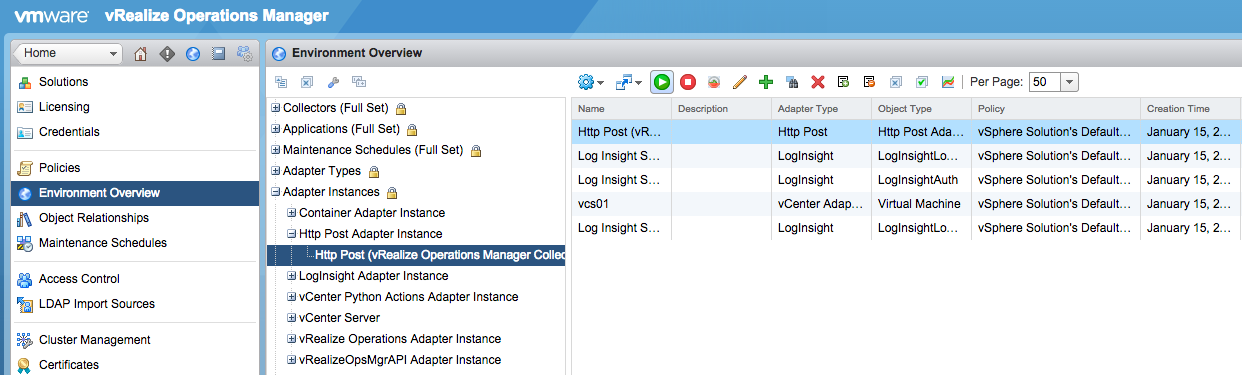Open the Alerts diamond icon
This screenshot has width=1242, height=375.
(x=167, y=54)
